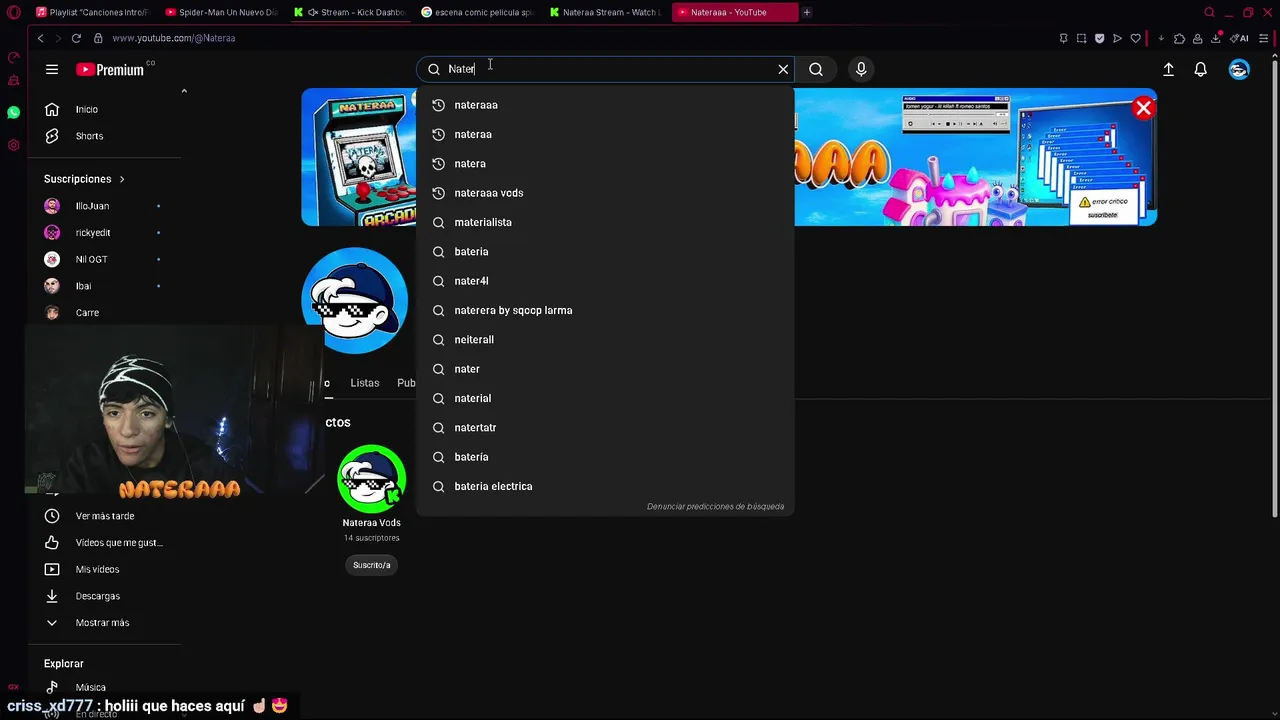This screenshot has width=1280, height=720.
Task: Open Videos que me gustan
Action: pyautogui.click(x=104, y=542)
